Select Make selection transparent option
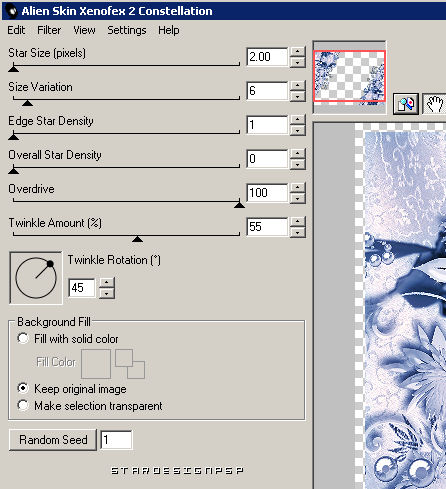Screen dimensions: 446x489 (x=90, y=406)
